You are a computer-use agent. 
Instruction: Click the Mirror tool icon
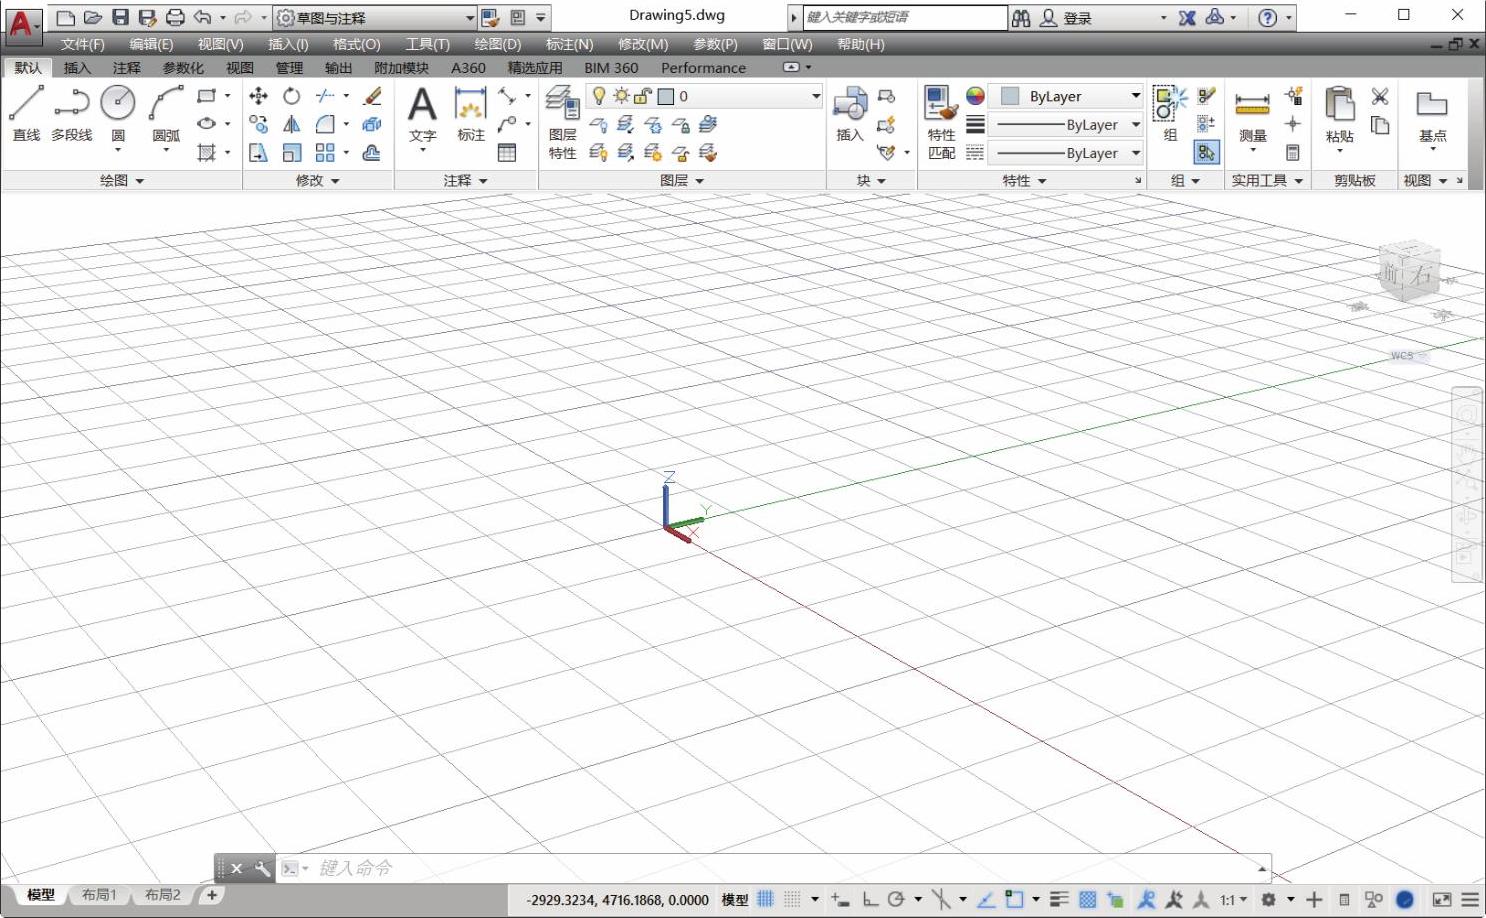coord(291,124)
